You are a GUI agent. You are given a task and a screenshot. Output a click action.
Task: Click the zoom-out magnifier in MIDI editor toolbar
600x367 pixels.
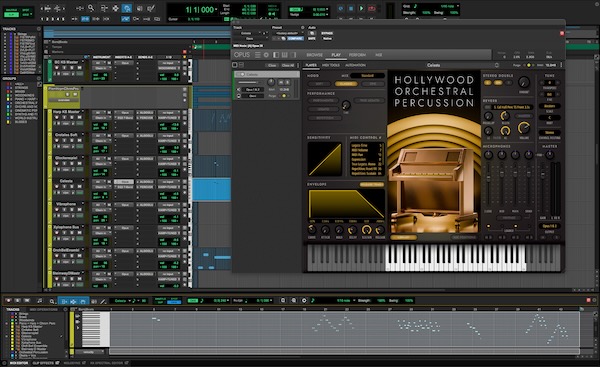coord(283,301)
